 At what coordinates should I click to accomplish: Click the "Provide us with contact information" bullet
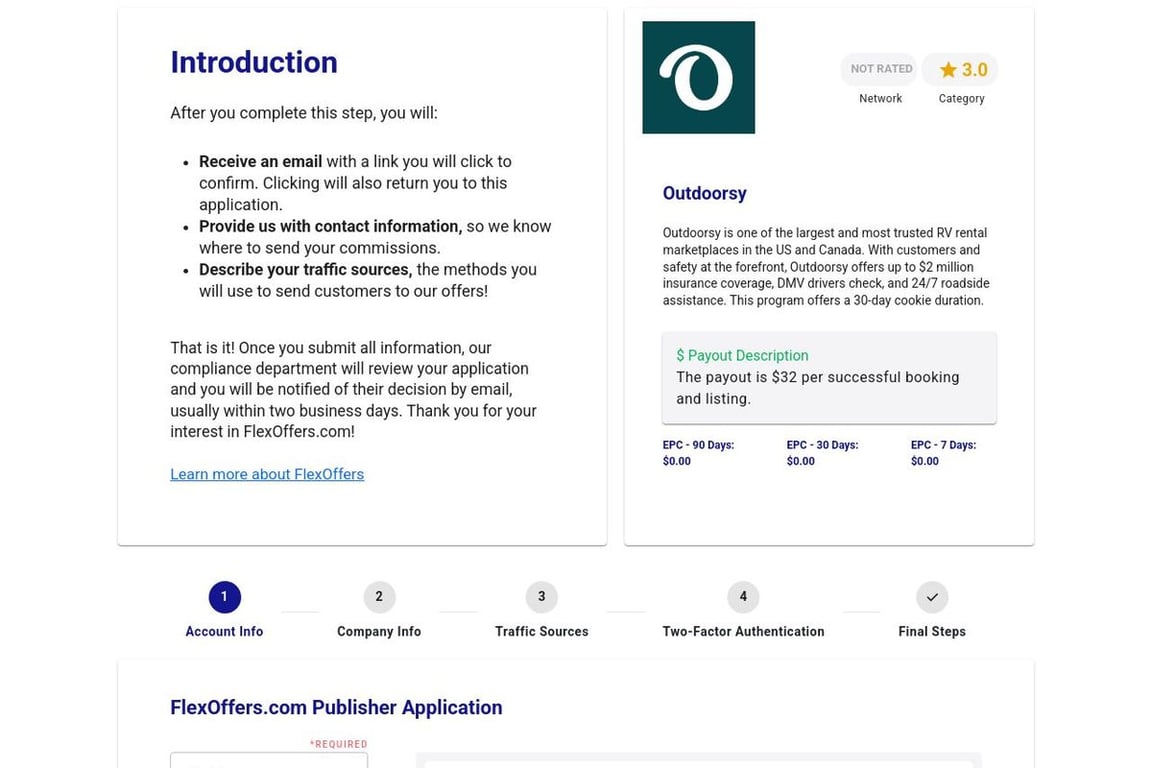[331, 226]
